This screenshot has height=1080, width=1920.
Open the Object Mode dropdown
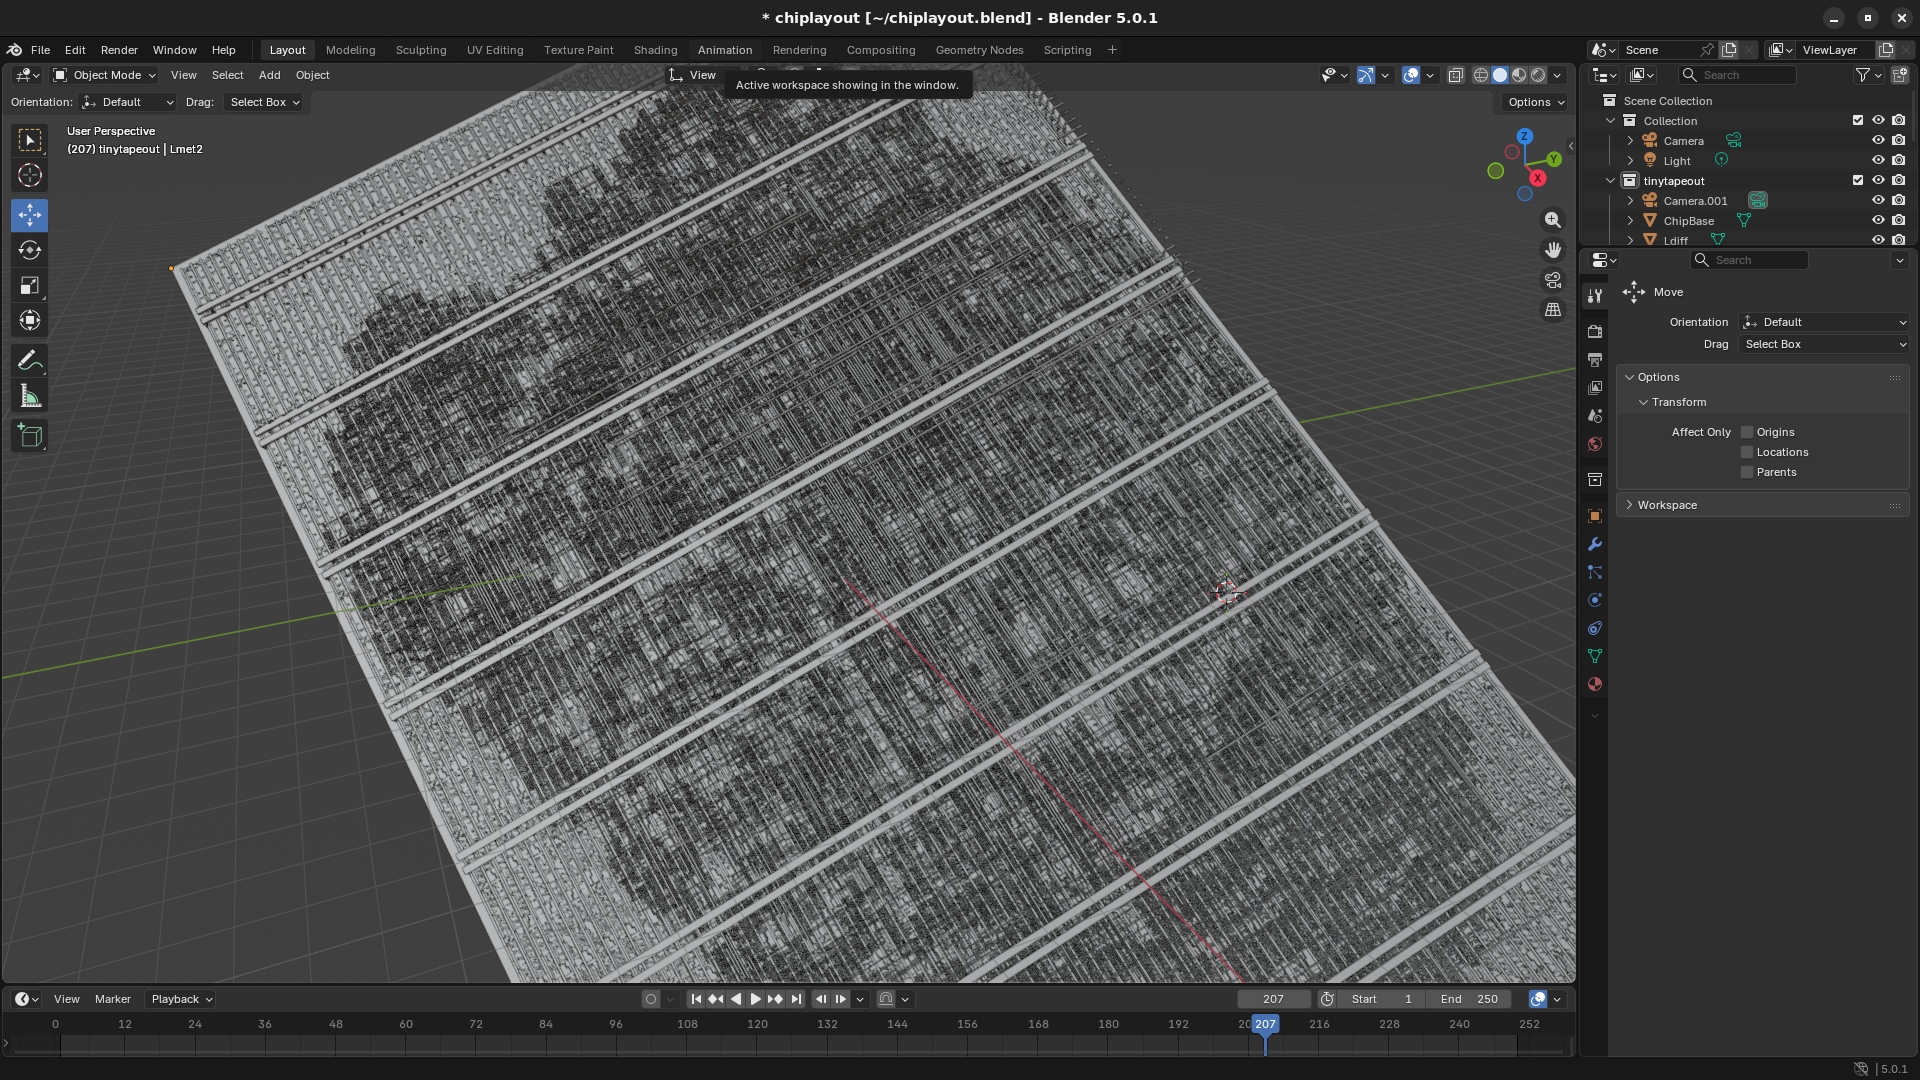[105, 75]
